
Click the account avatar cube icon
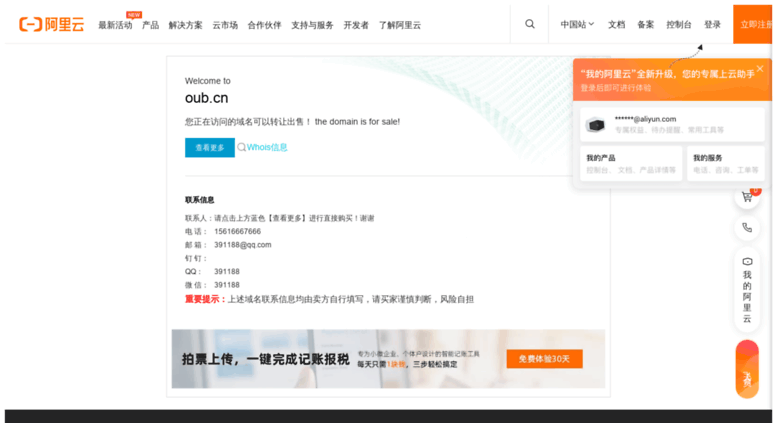596,125
